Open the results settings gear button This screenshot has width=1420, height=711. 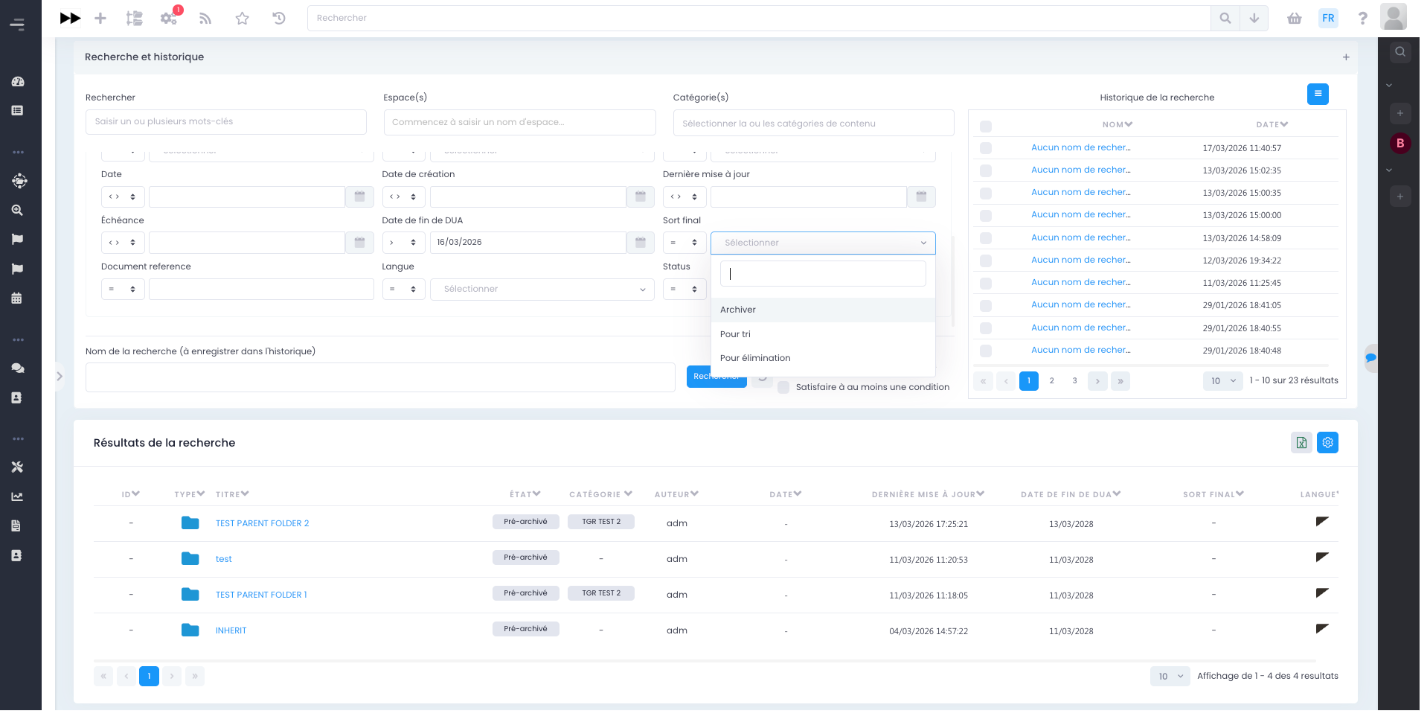pyautogui.click(x=1328, y=442)
